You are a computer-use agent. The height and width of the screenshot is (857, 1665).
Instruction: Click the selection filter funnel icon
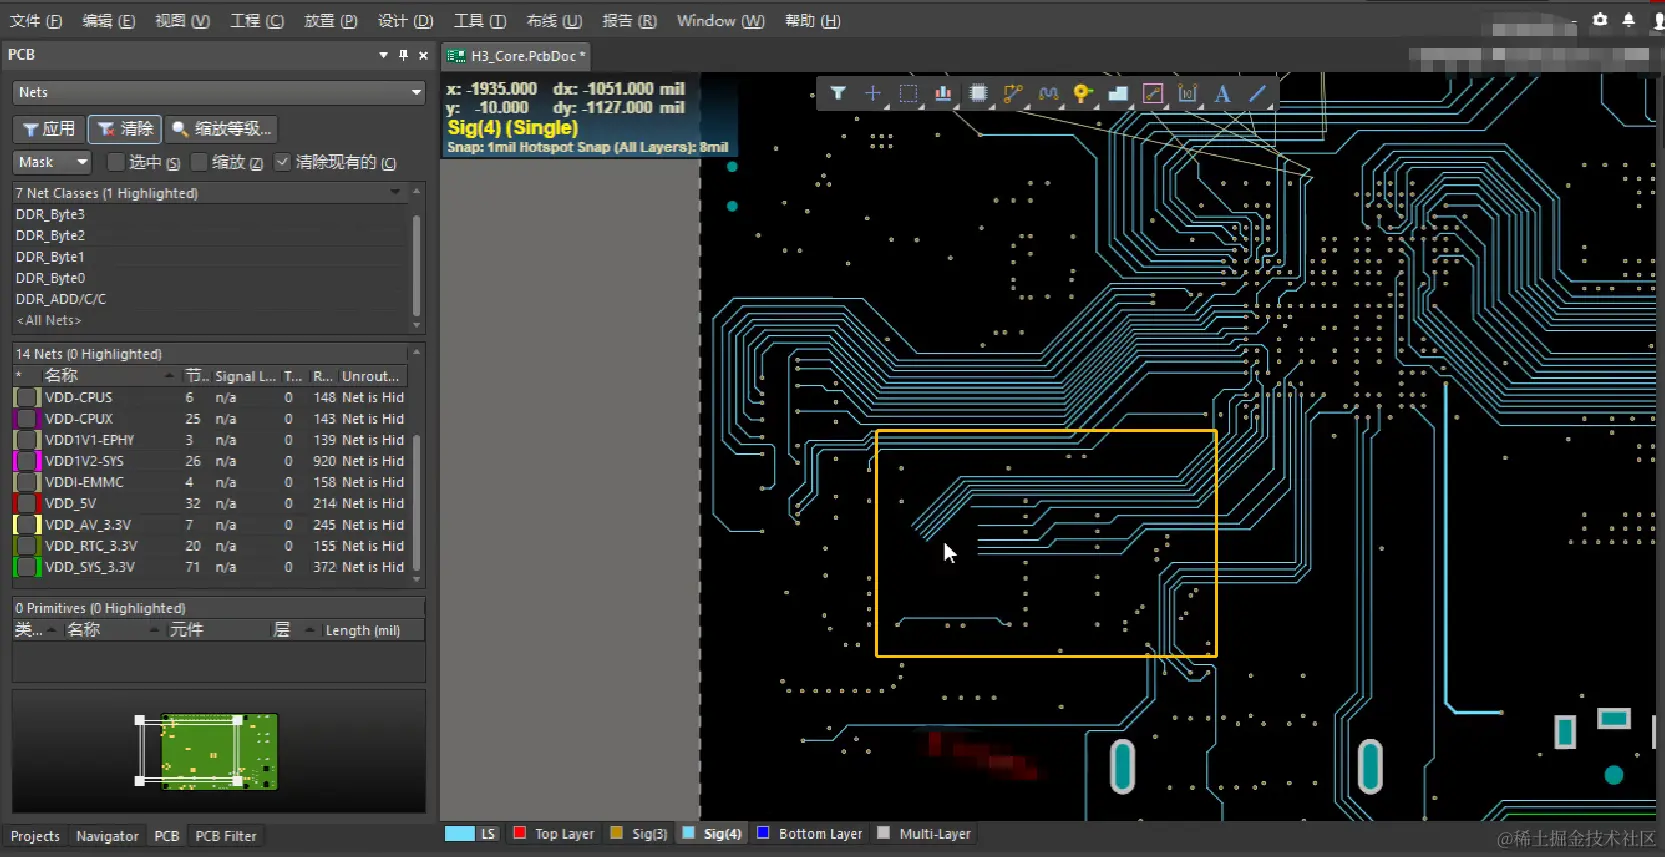(x=838, y=93)
